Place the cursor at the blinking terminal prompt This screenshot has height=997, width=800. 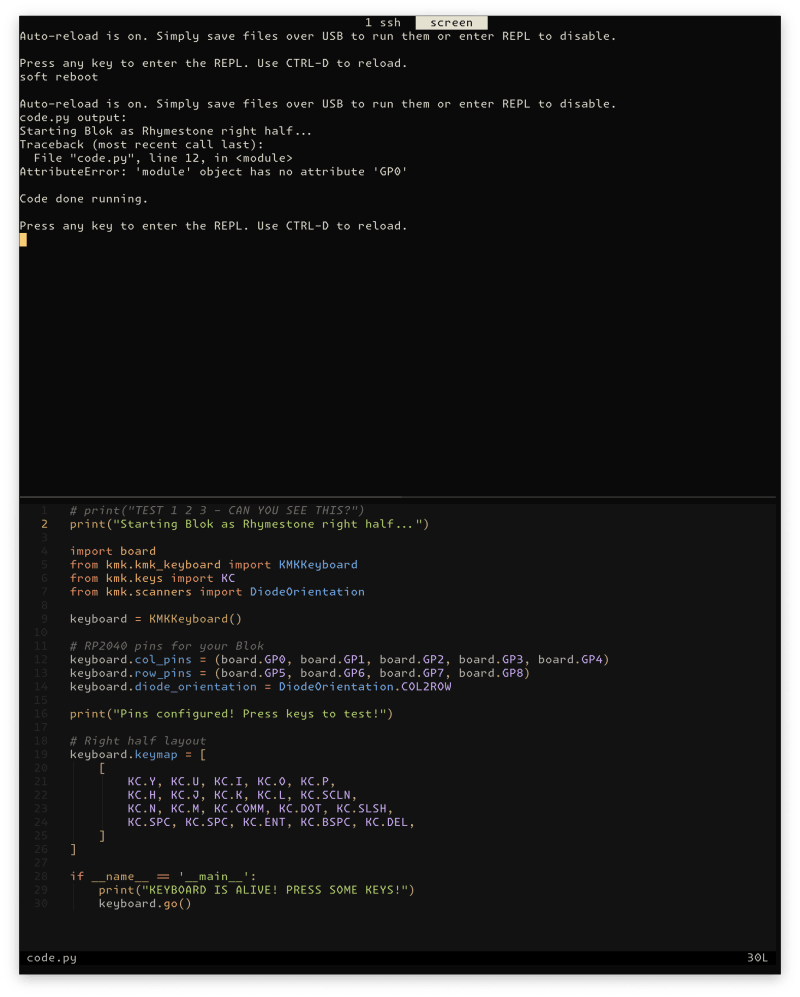click(x=22, y=239)
